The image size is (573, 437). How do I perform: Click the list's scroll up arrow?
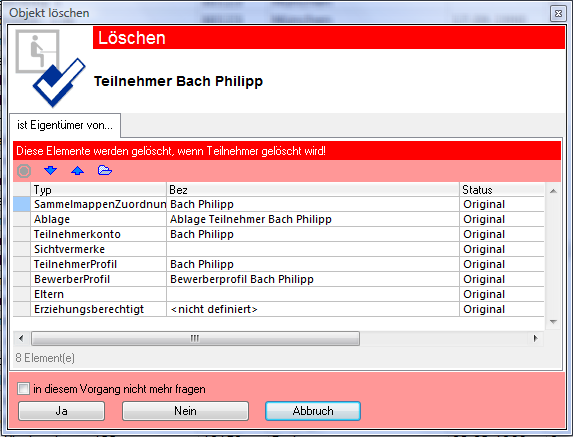pos(553,191)
